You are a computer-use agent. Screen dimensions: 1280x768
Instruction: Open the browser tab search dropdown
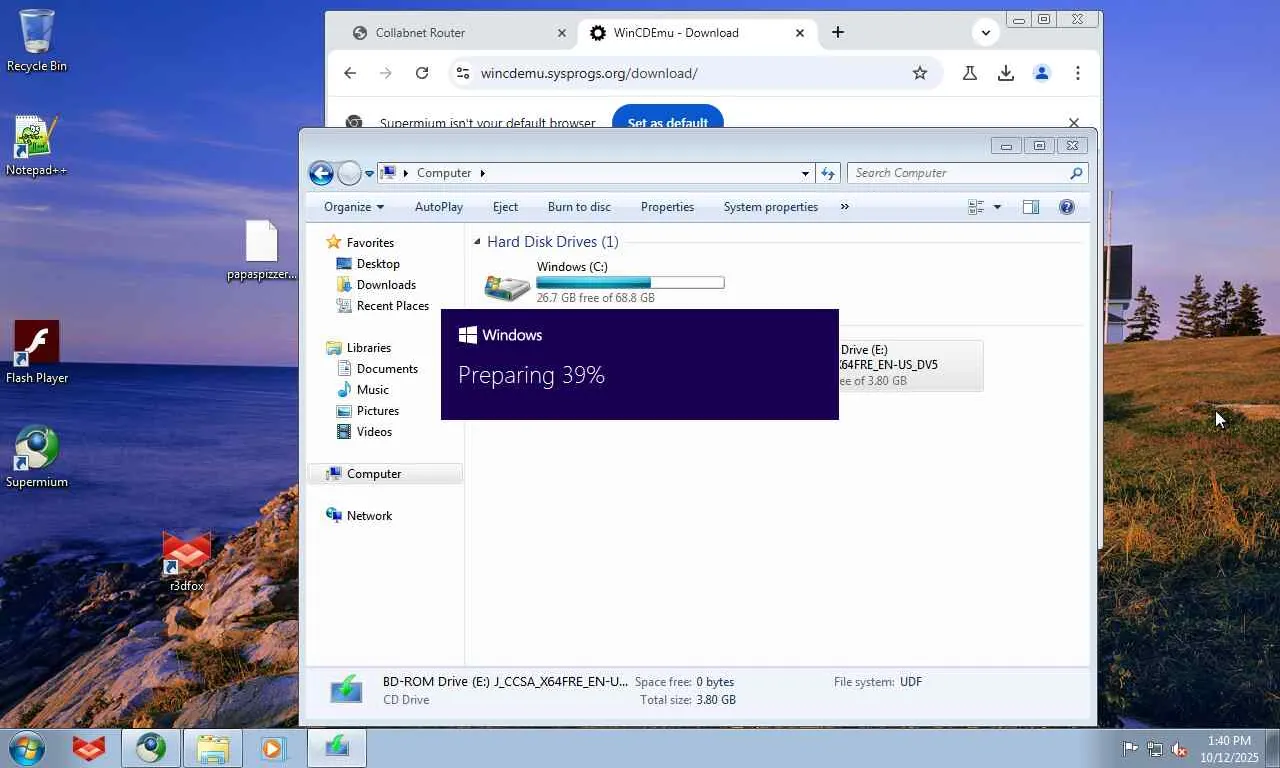coord(986,32)
